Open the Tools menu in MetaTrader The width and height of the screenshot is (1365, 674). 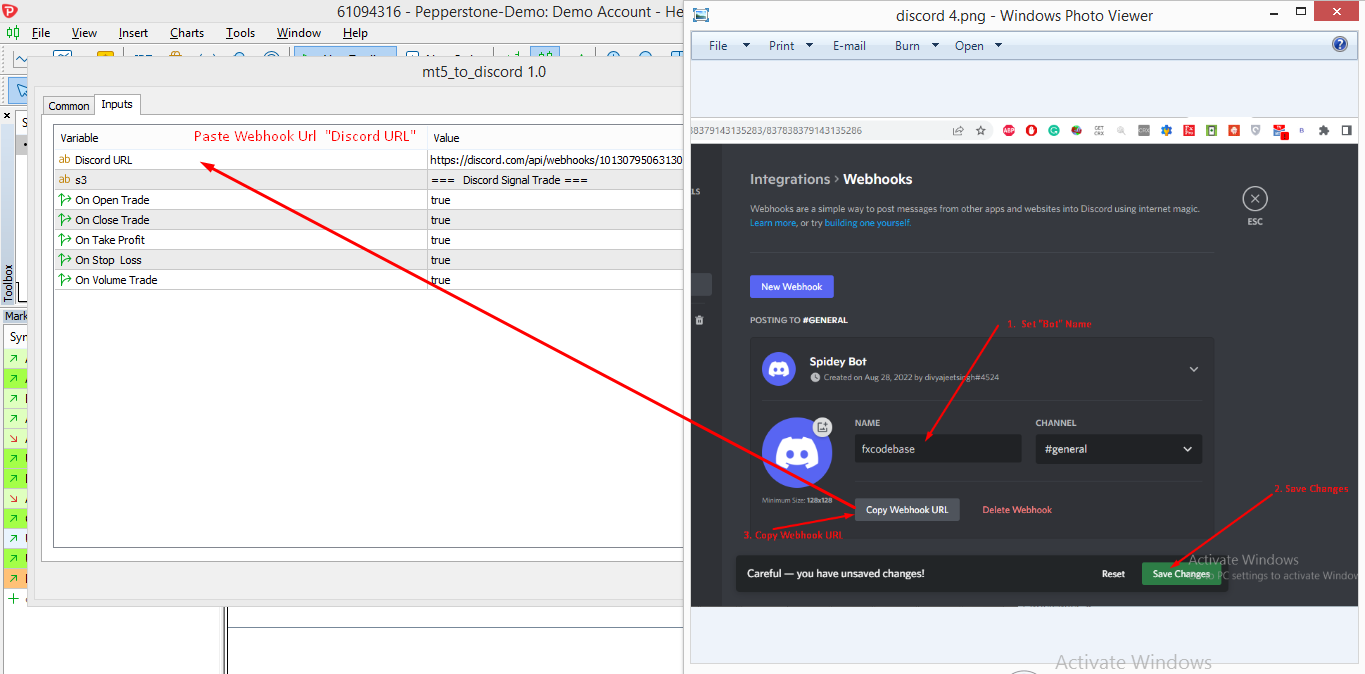point(240,33)
